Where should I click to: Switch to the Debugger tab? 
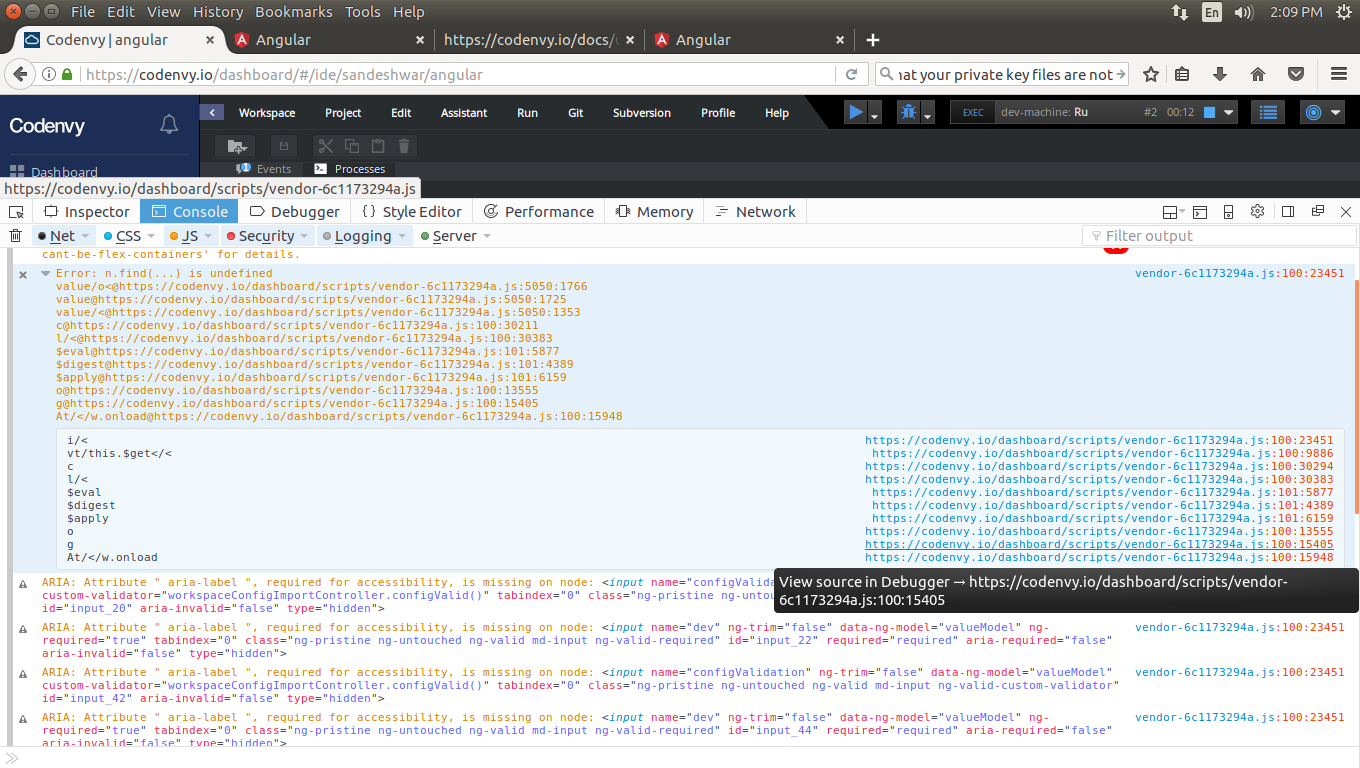point(295,211)
